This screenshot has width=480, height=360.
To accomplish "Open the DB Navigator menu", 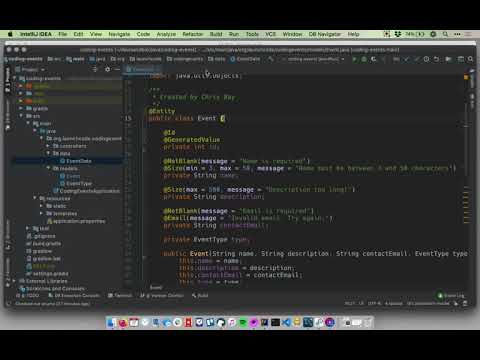I will point(324,34).
